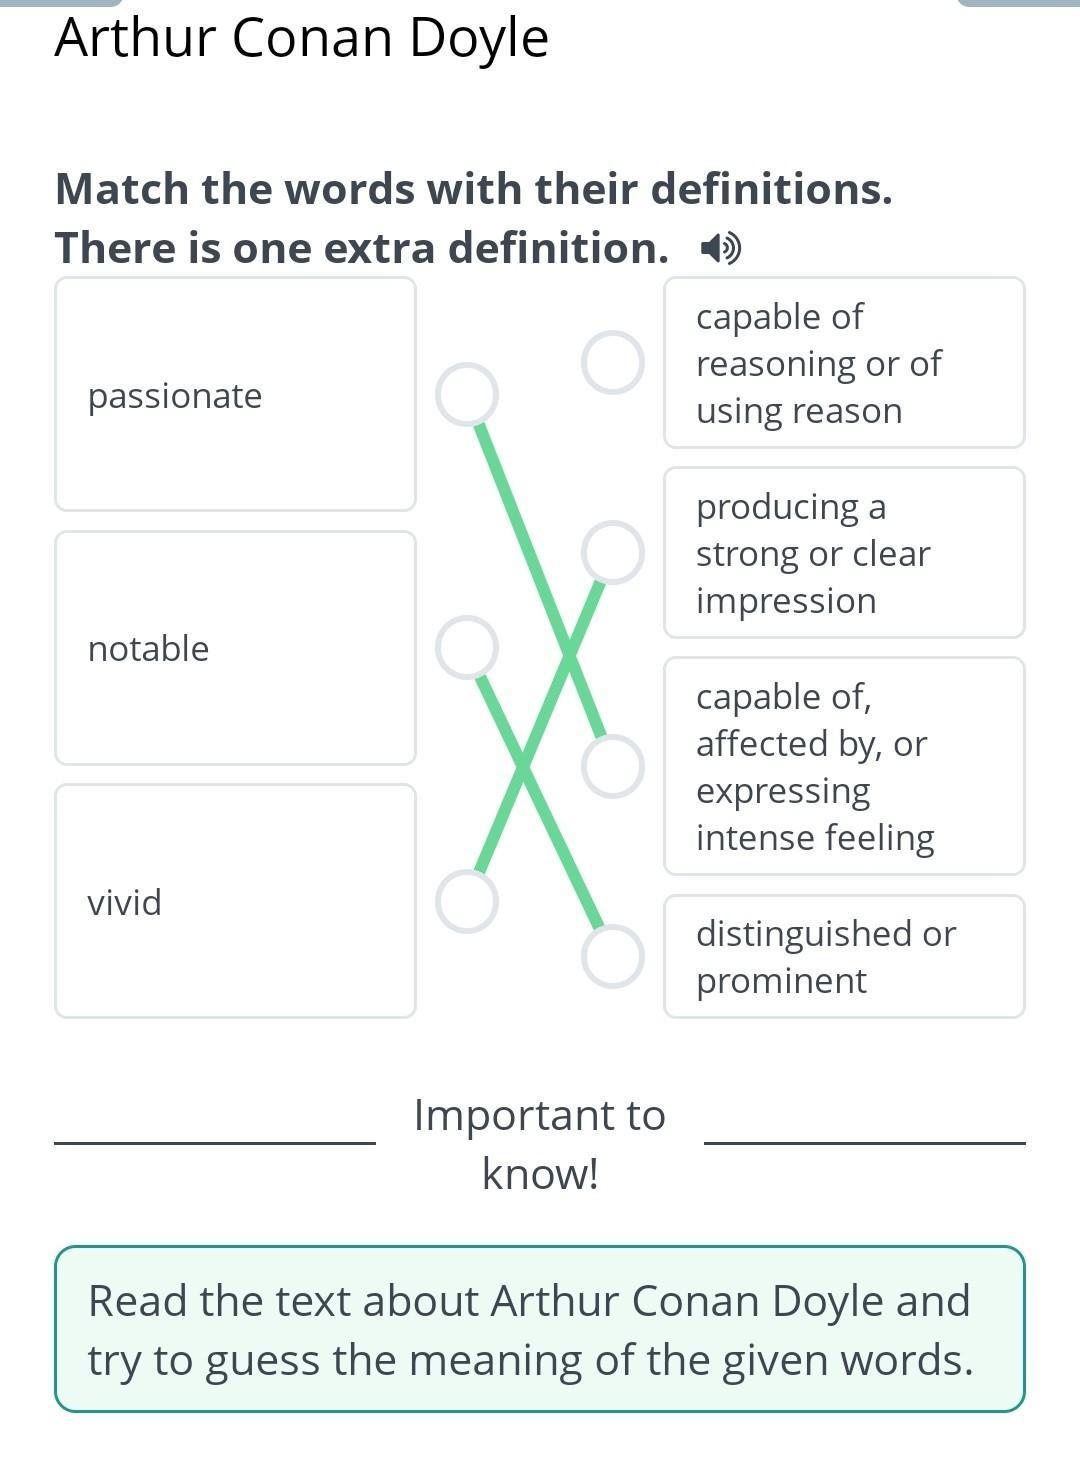Select circle for 'distinguished or prominent' definition
1080x1481 pixels.
pyautogui.click(x=612, y=956)
